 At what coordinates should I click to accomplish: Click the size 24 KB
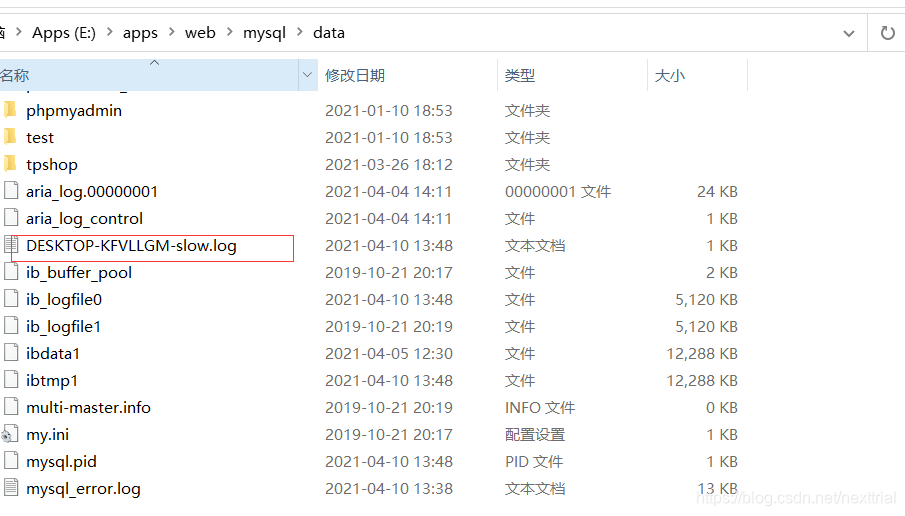pyautogui.click(x=717, y=192)
